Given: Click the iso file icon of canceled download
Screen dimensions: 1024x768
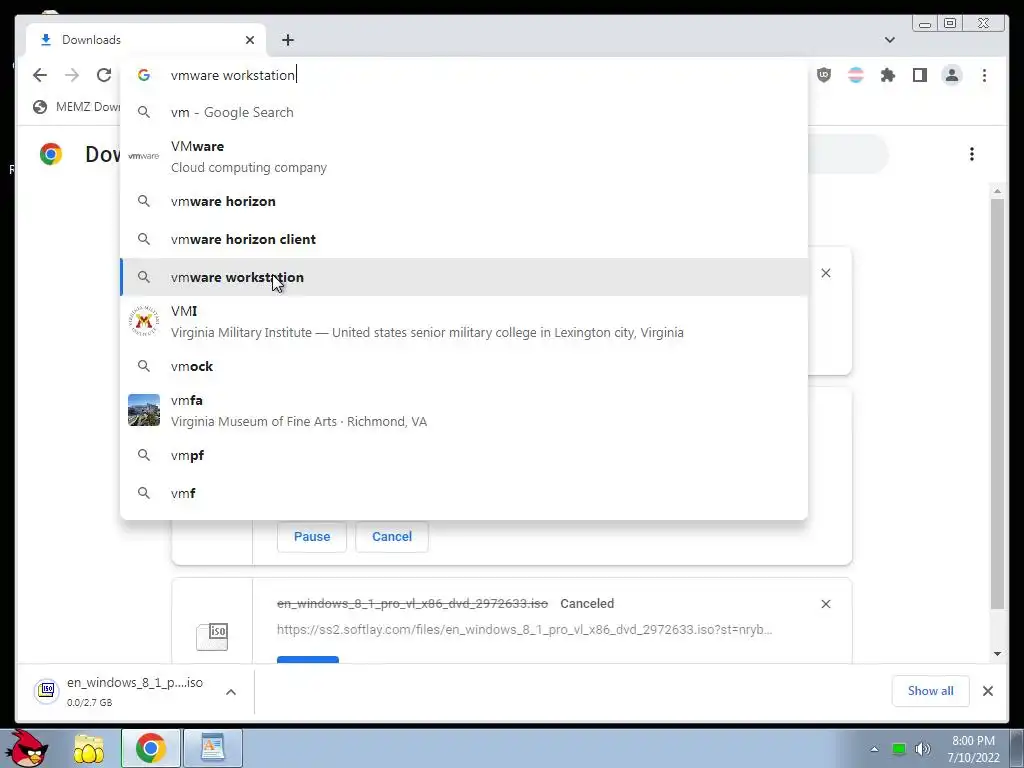Looking at the screenshot, I should coord(212,636).
